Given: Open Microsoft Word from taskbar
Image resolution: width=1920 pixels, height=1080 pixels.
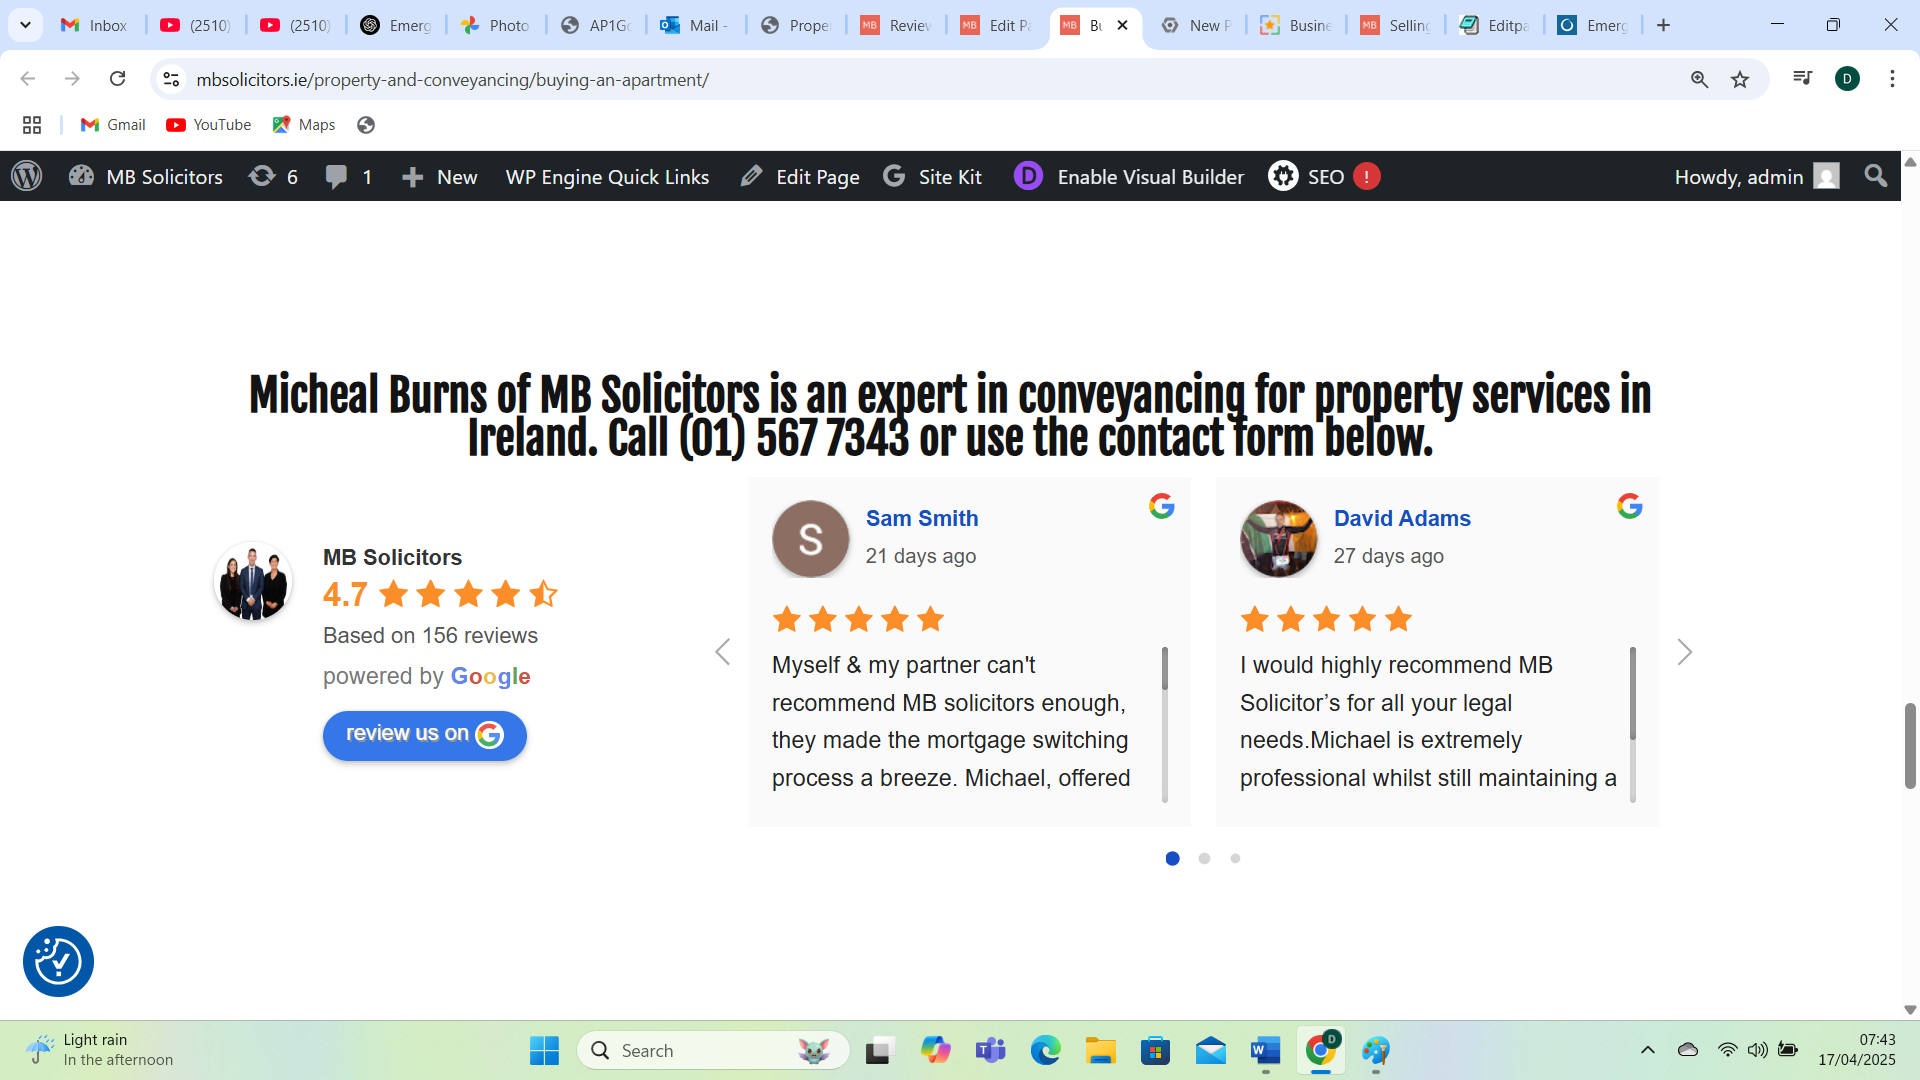Looking at the screenshot, I should pyautogui.click(x=1265, y=1050).
